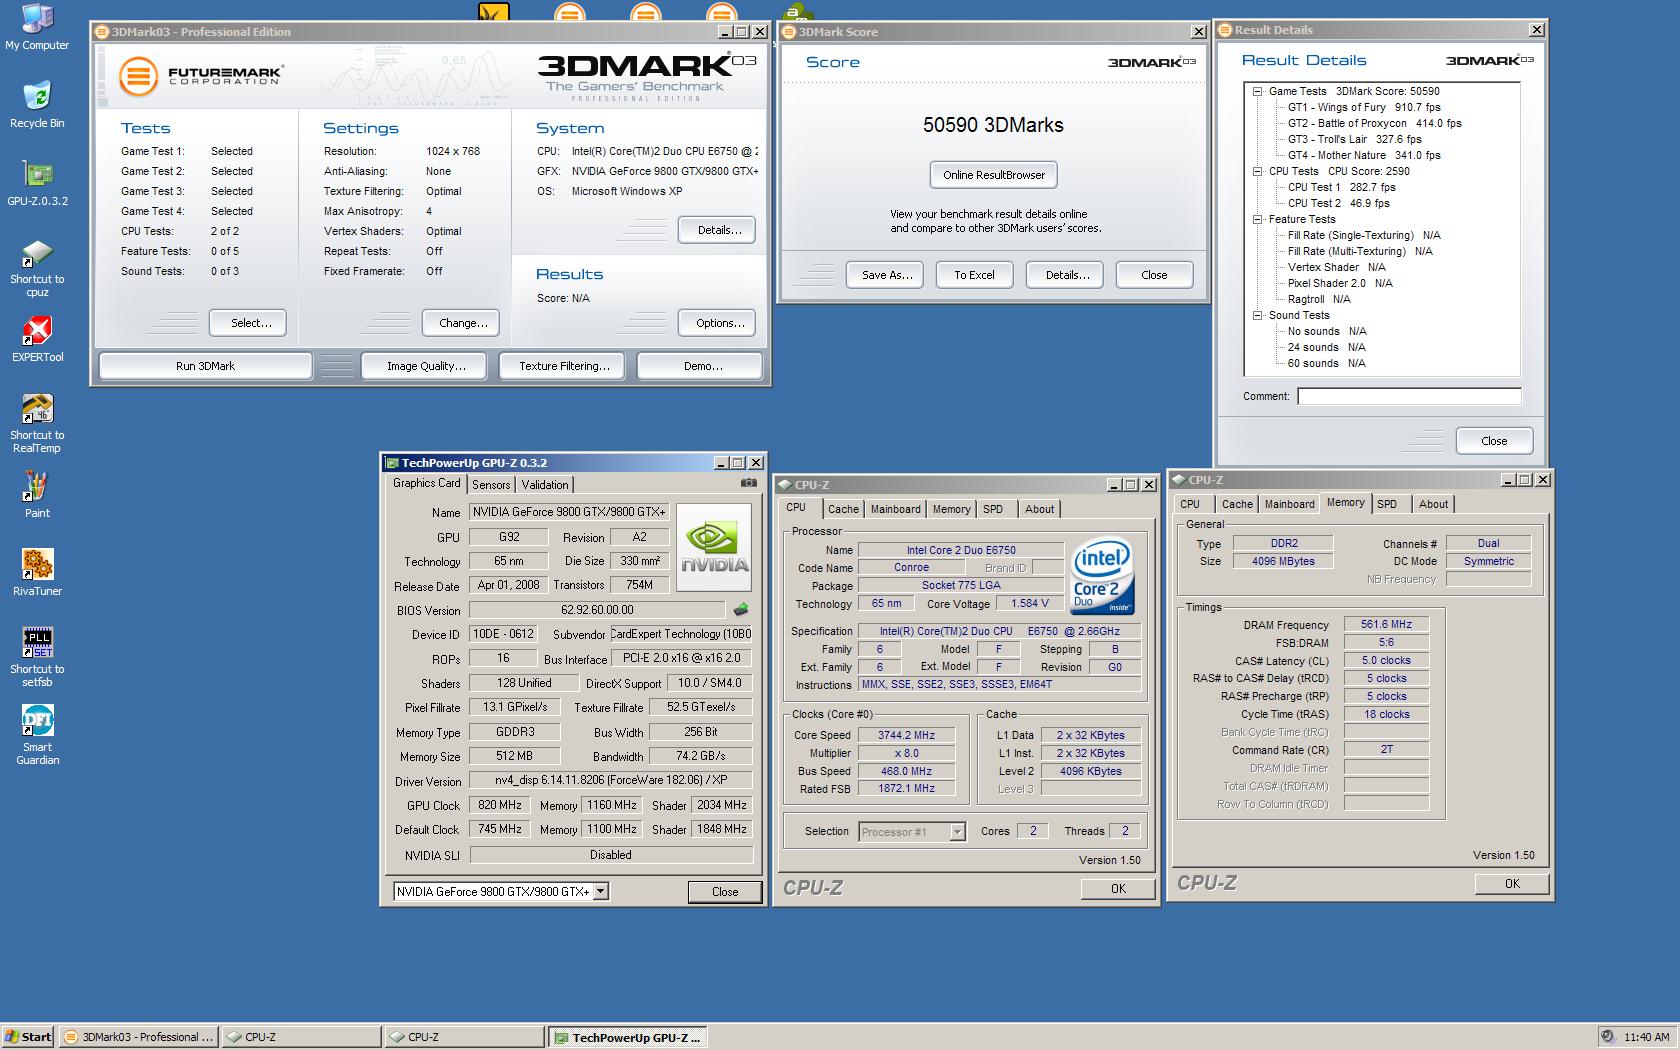Screen dimensions: 1680x1050
Task: Click Save As... in Score window
Action: pos(887,275)
